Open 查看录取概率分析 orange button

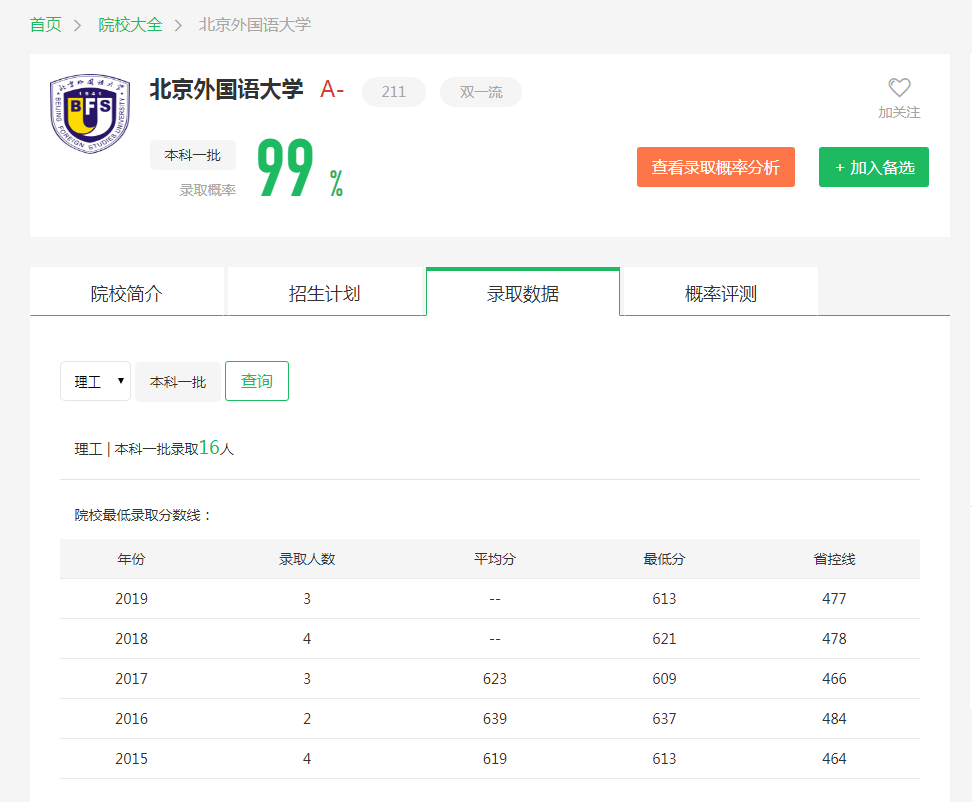(715, 167)
